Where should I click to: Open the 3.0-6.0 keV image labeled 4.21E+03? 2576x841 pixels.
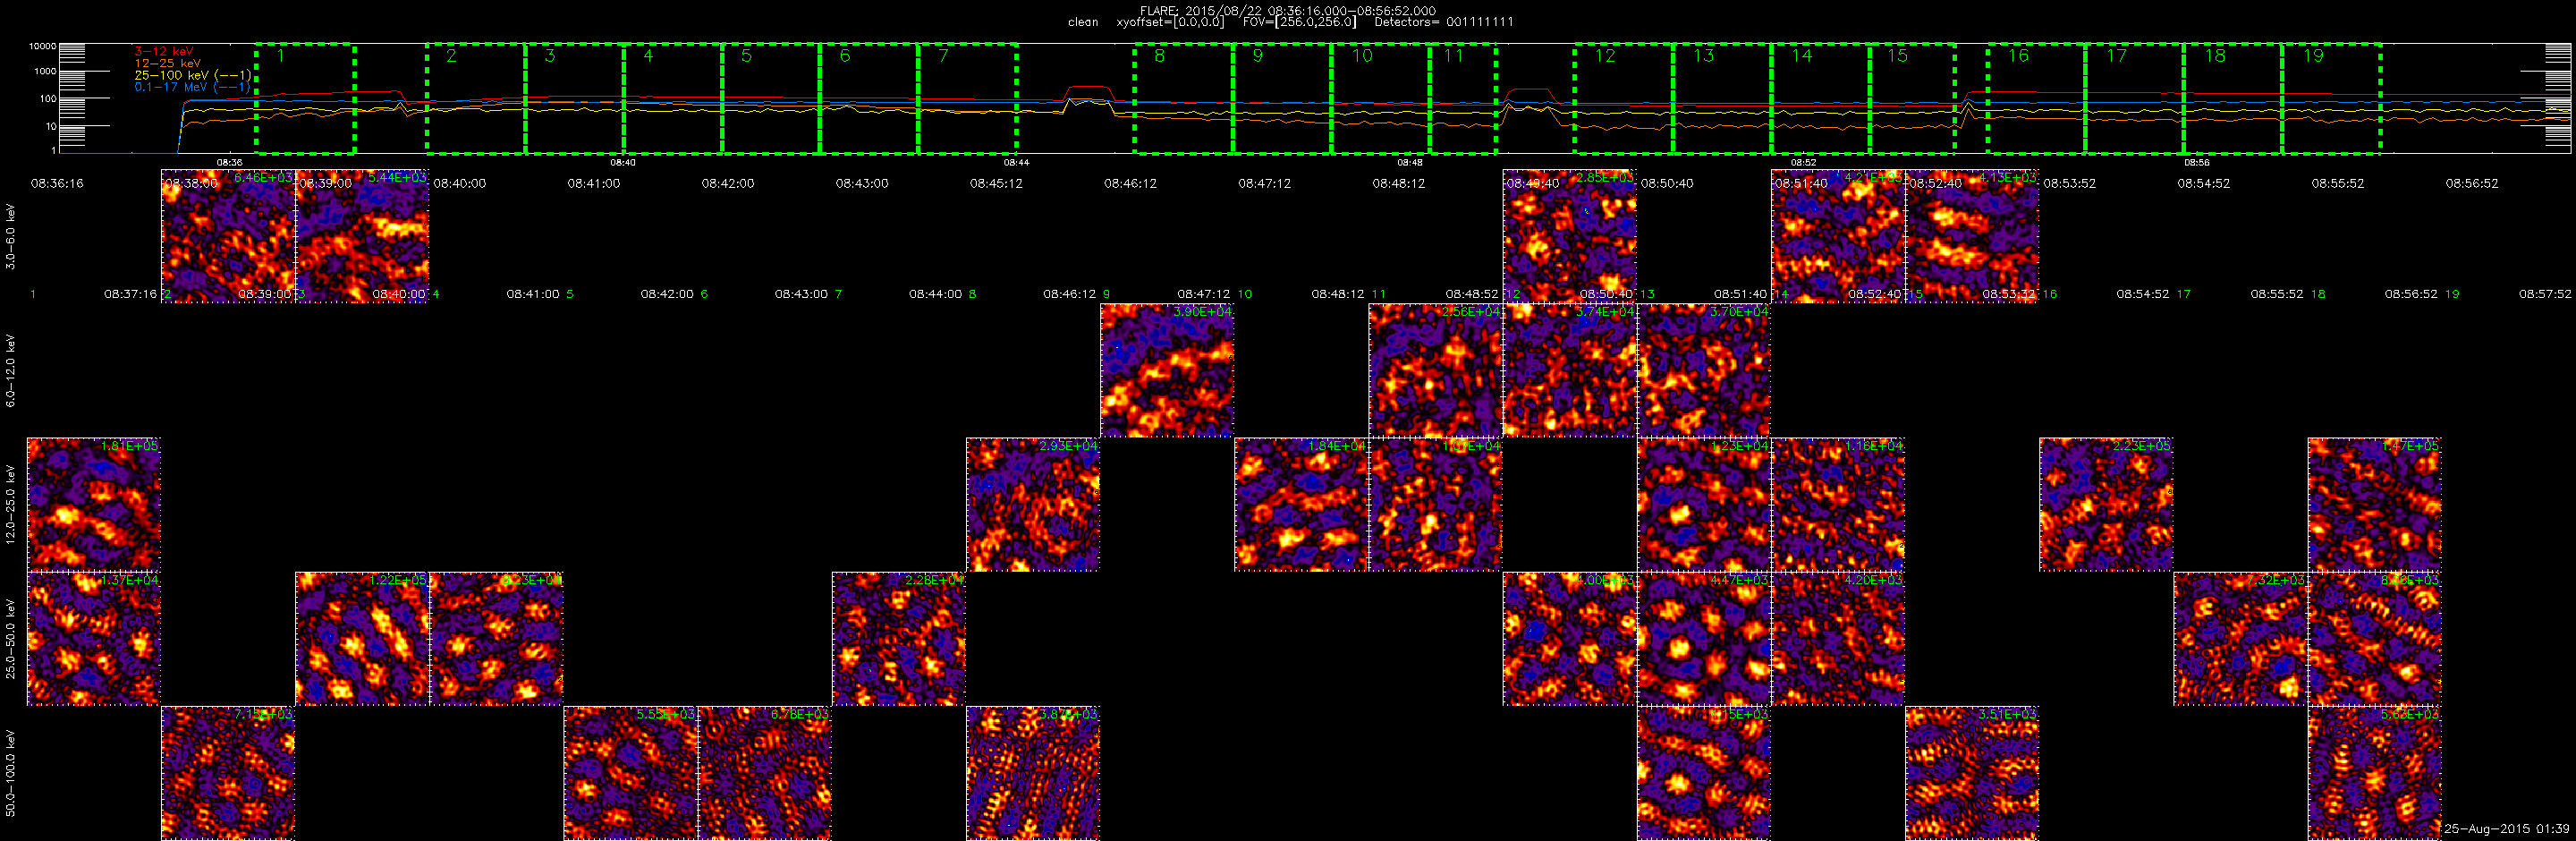1838,236
